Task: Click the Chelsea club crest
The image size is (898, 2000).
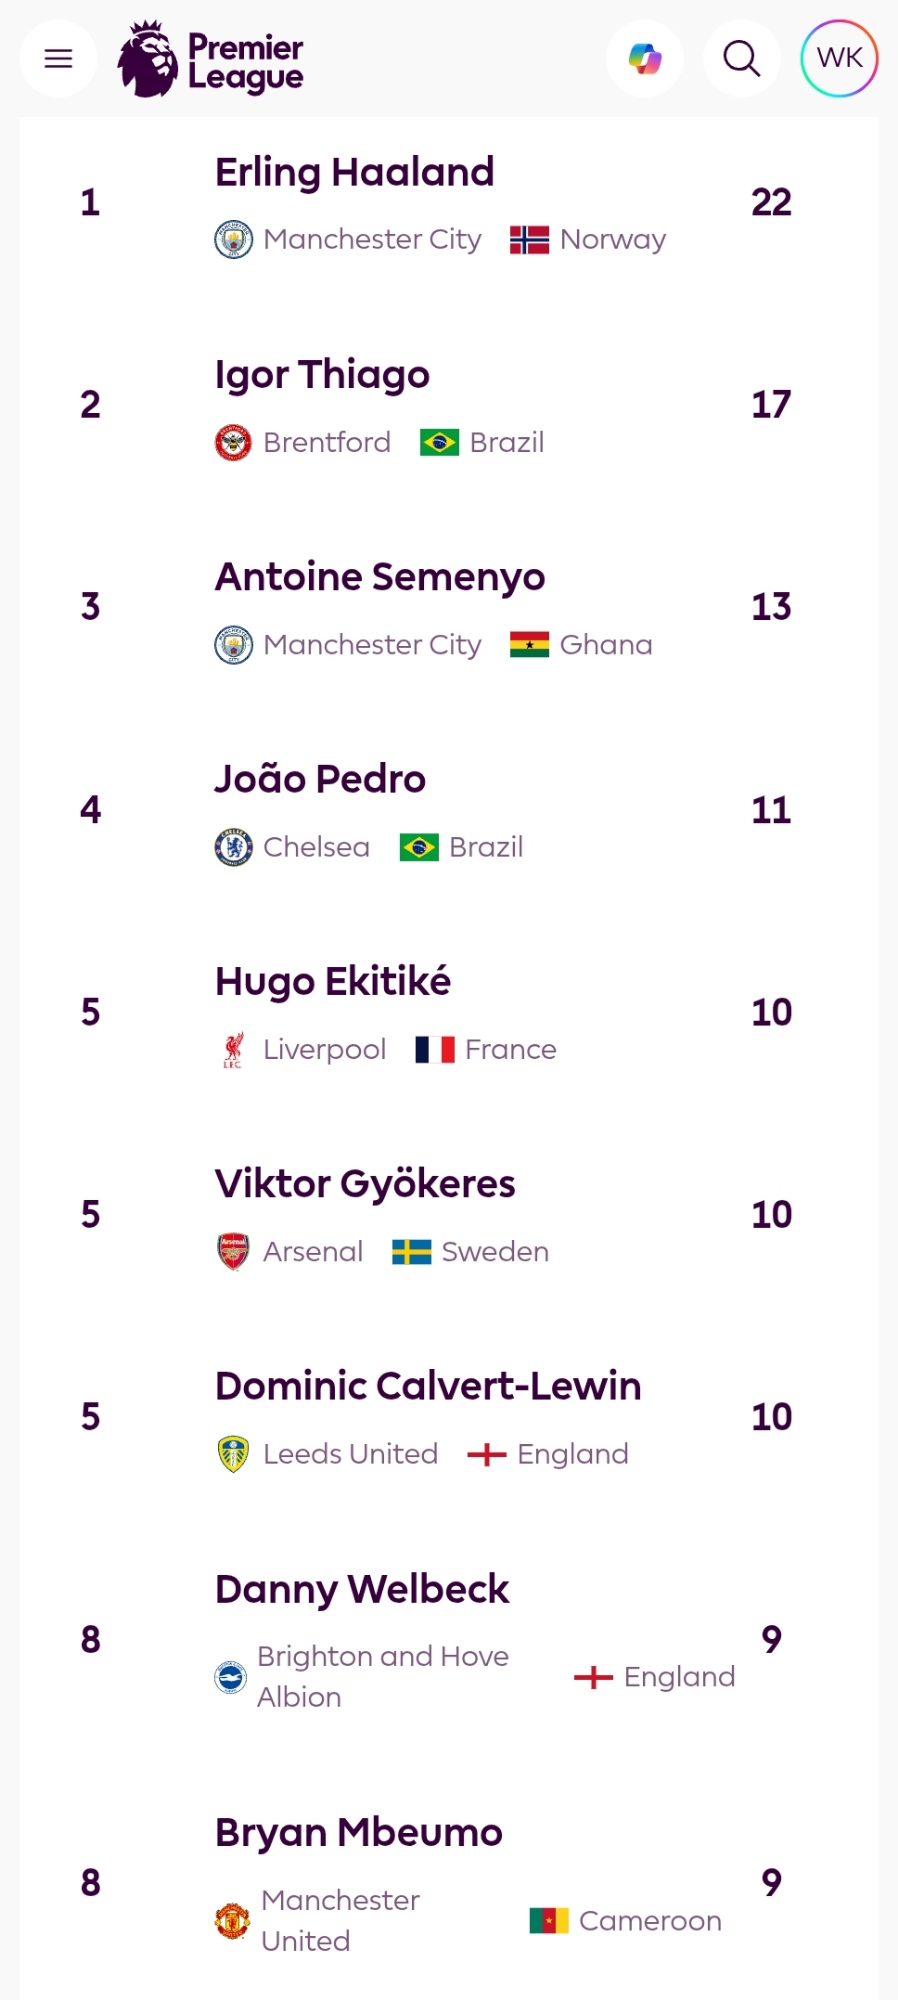Action: point(233,847)
